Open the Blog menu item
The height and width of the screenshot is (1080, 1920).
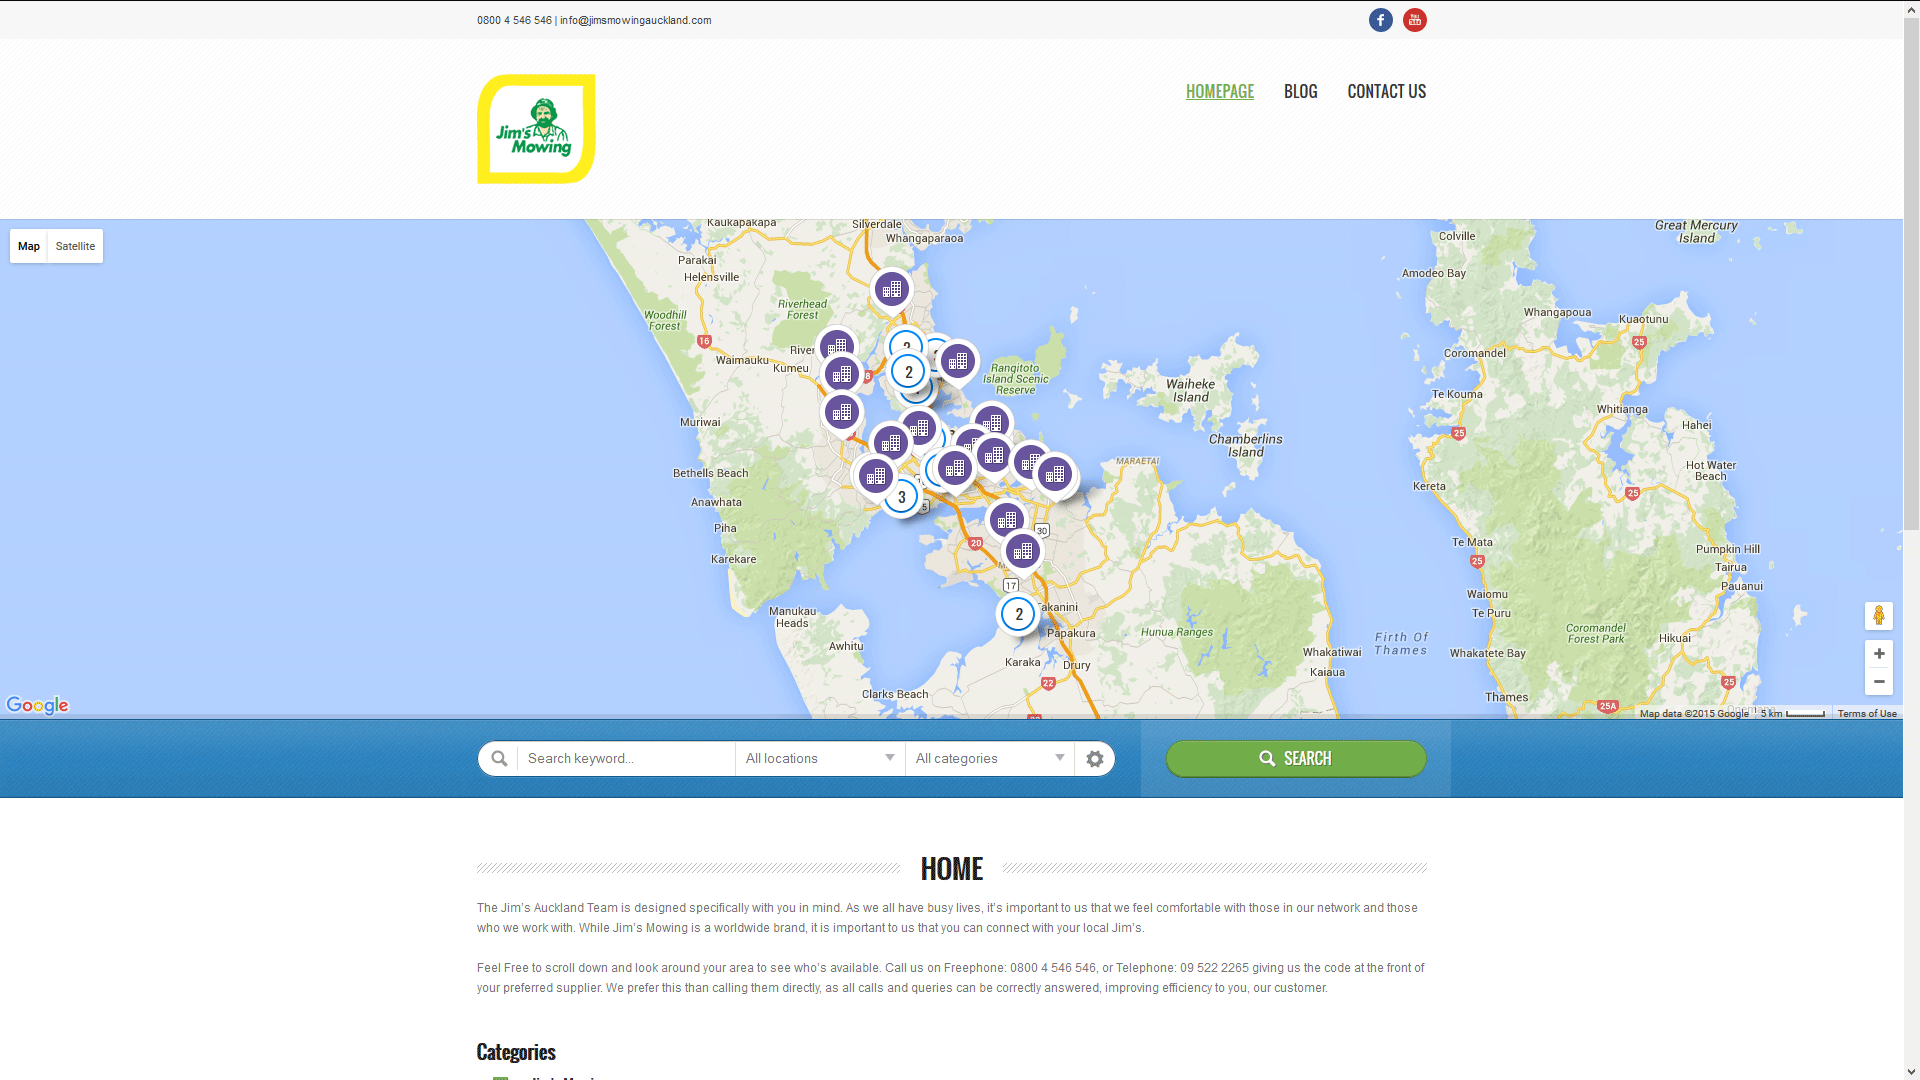click(1300, 91)
